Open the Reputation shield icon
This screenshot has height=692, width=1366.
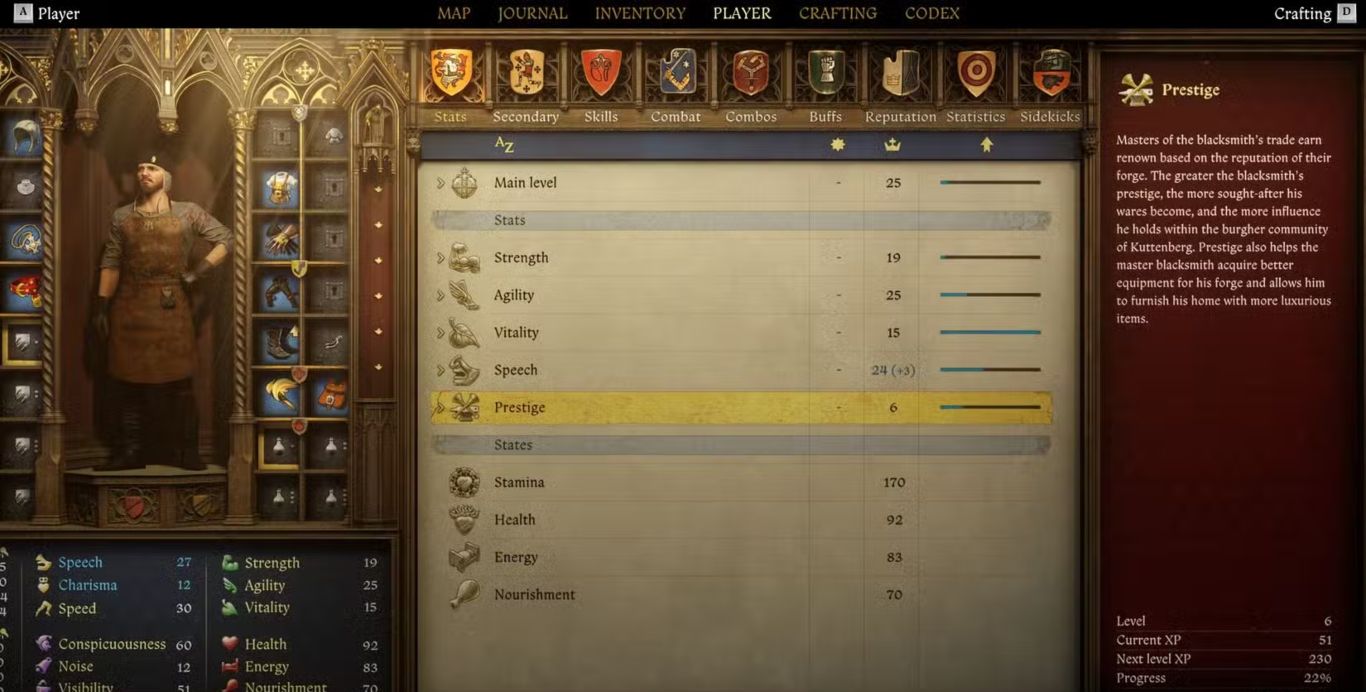pos(901,73)
